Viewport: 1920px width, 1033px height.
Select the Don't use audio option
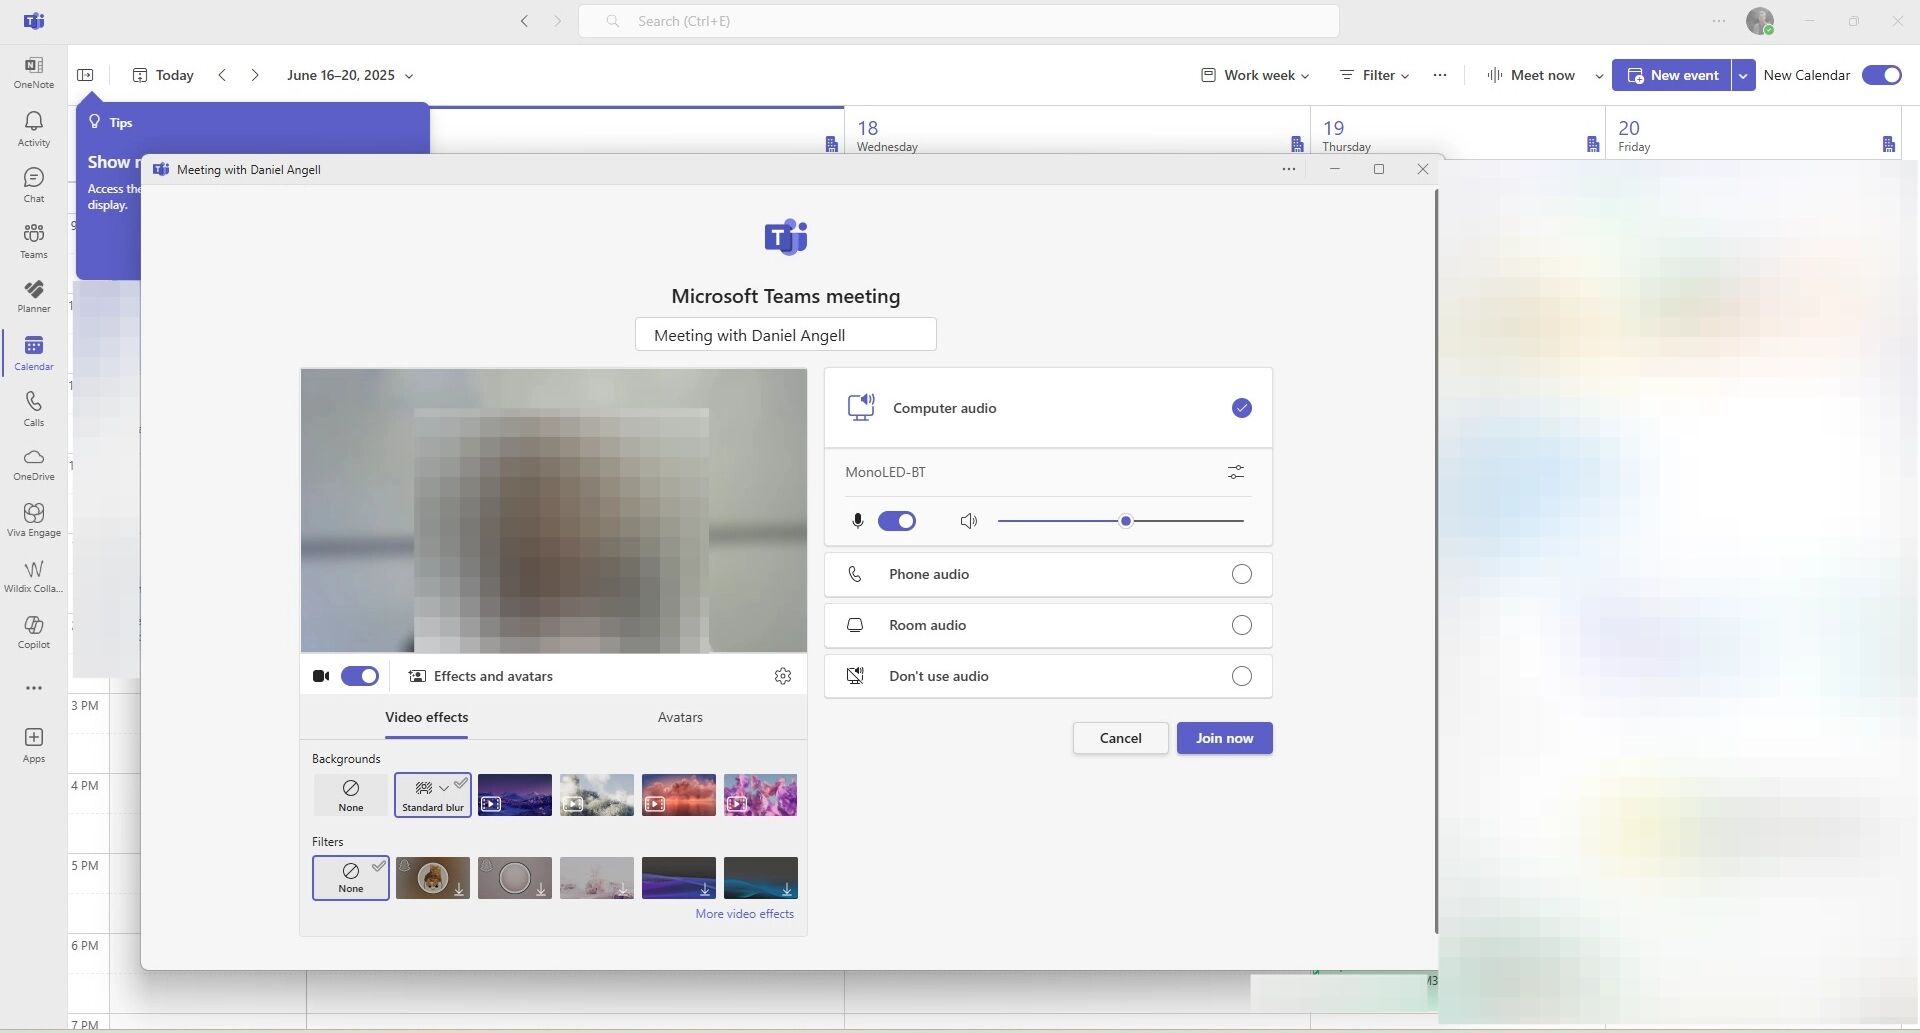pyautogui.click(x=1048, y=676)
